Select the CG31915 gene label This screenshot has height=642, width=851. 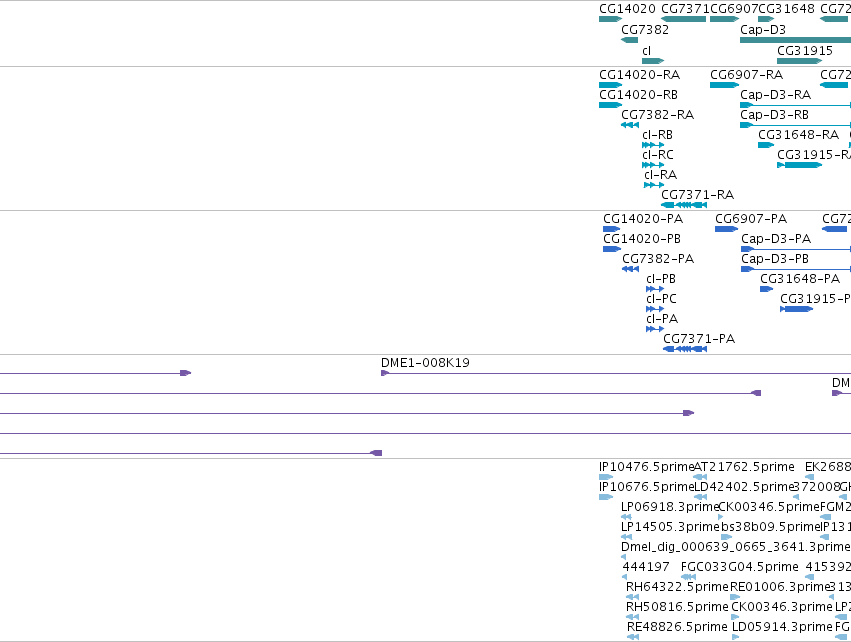pos(805,51)
